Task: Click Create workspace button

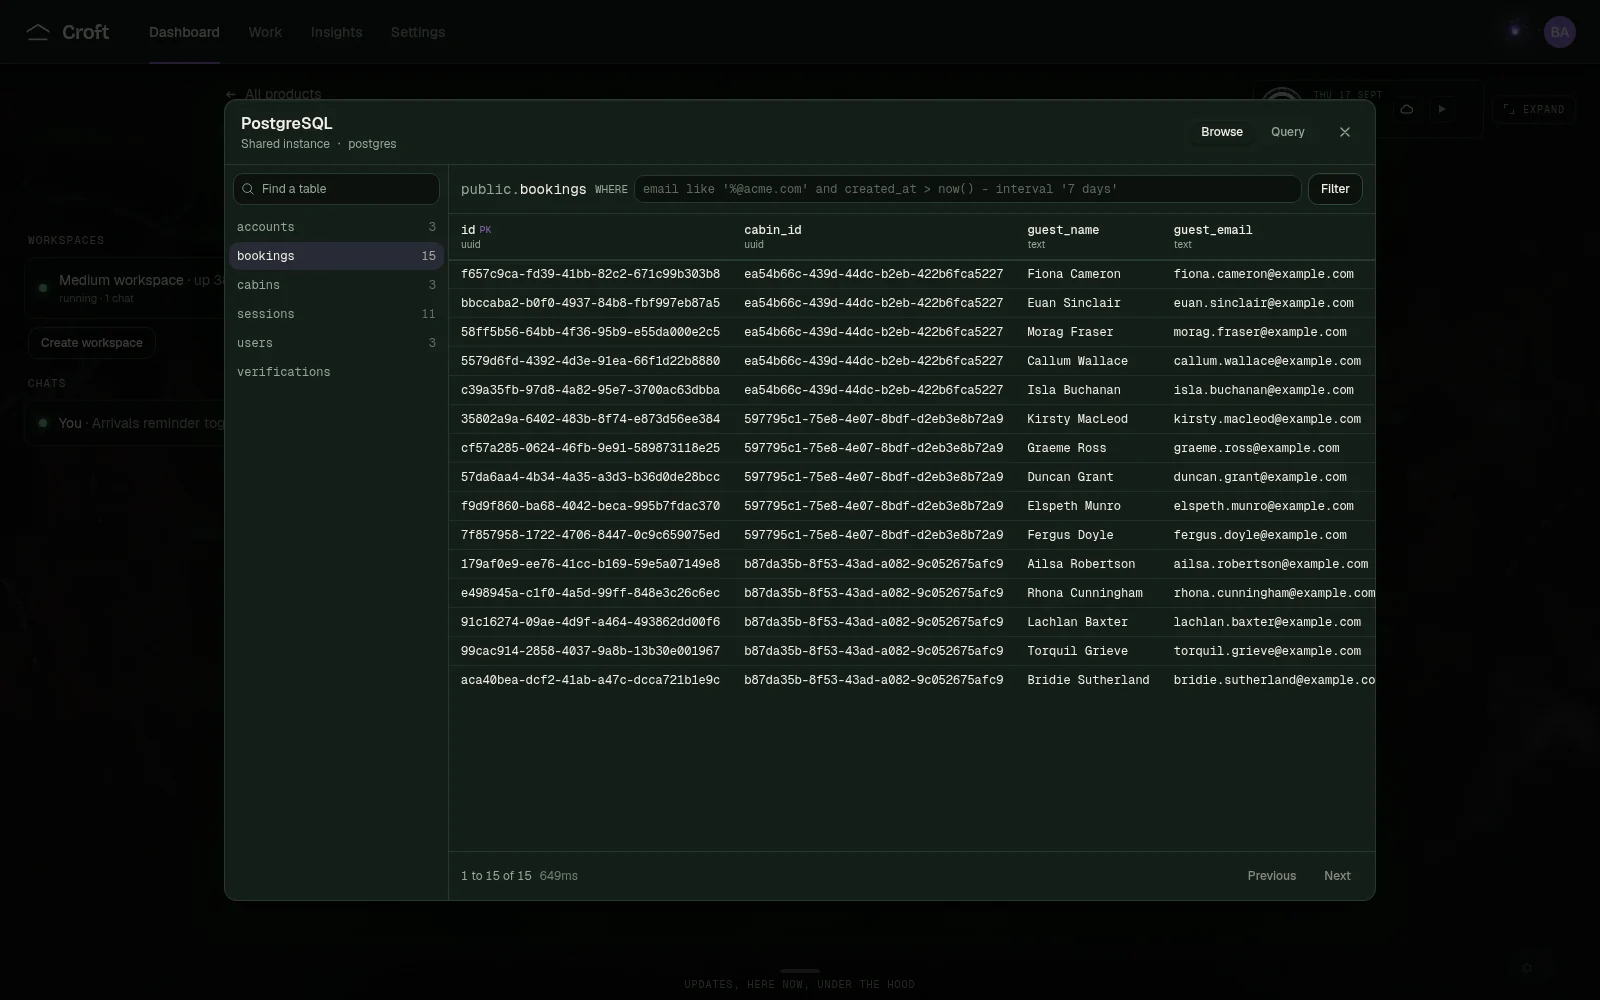Action: [92, 343]
